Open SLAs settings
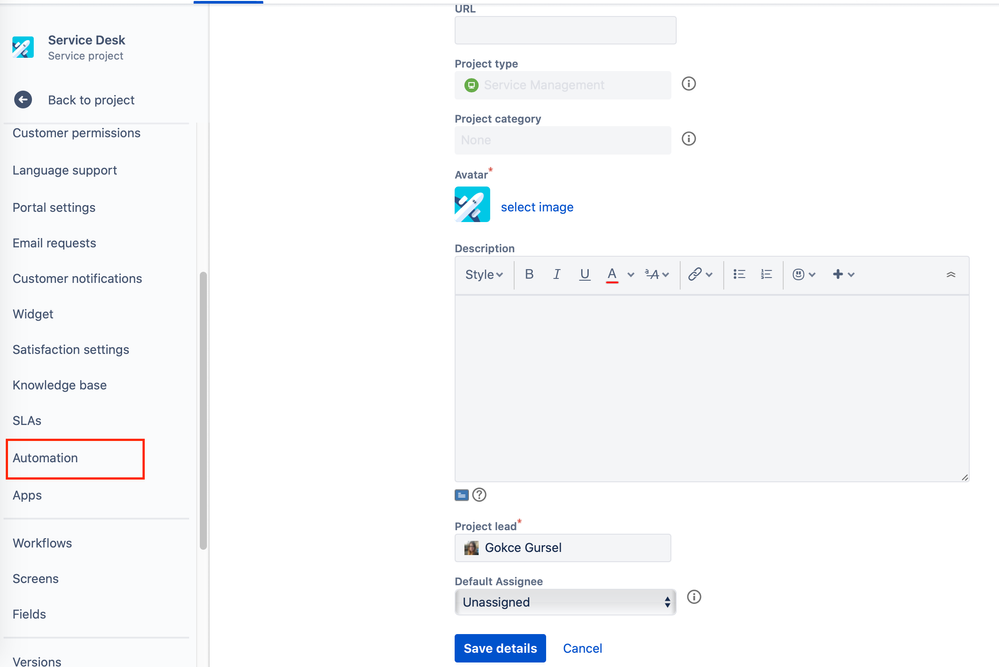This screenshot has height=667, width=999. pyautogui.click(x=27, y=420)
